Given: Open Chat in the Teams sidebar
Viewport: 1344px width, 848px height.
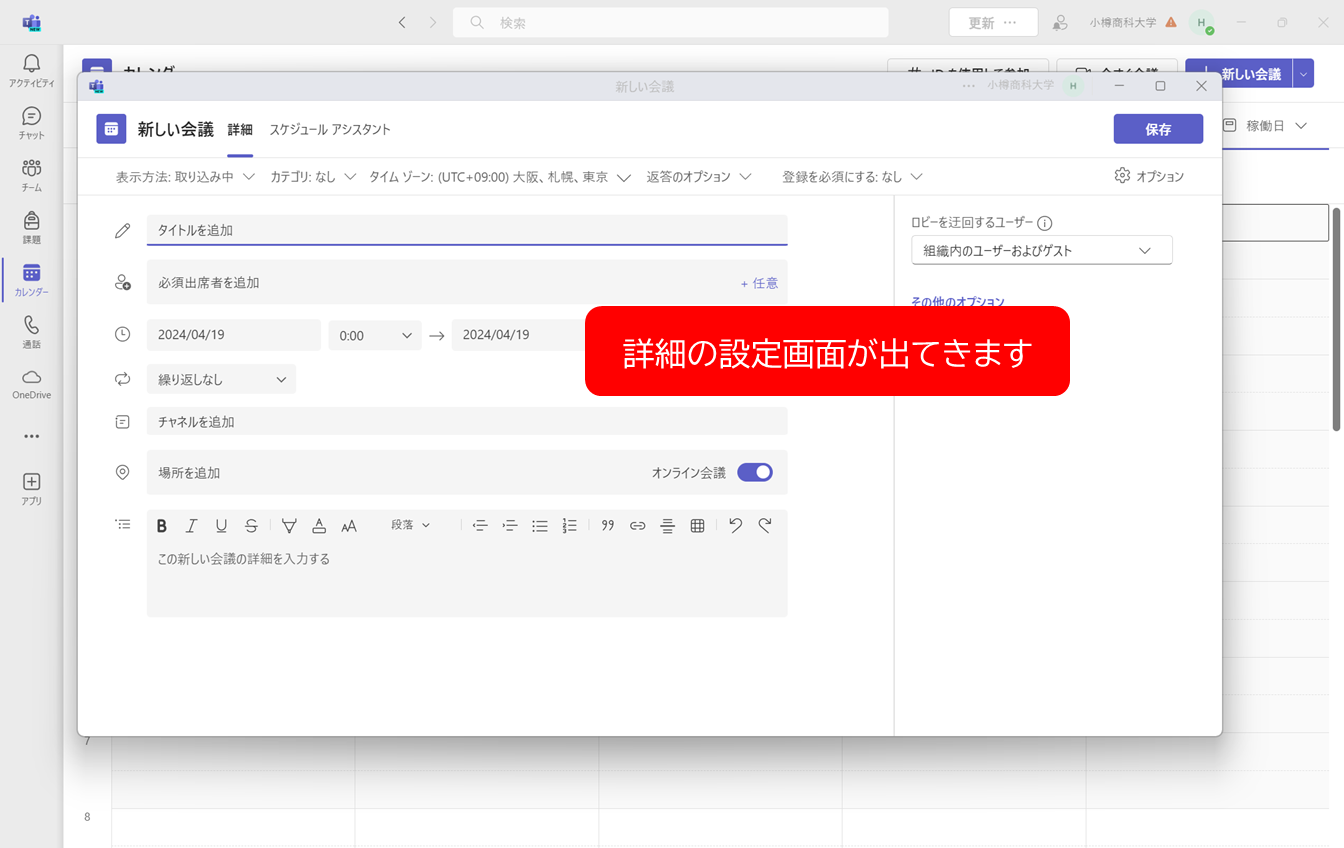Looking at the screenshot, I should coord(31,123).
